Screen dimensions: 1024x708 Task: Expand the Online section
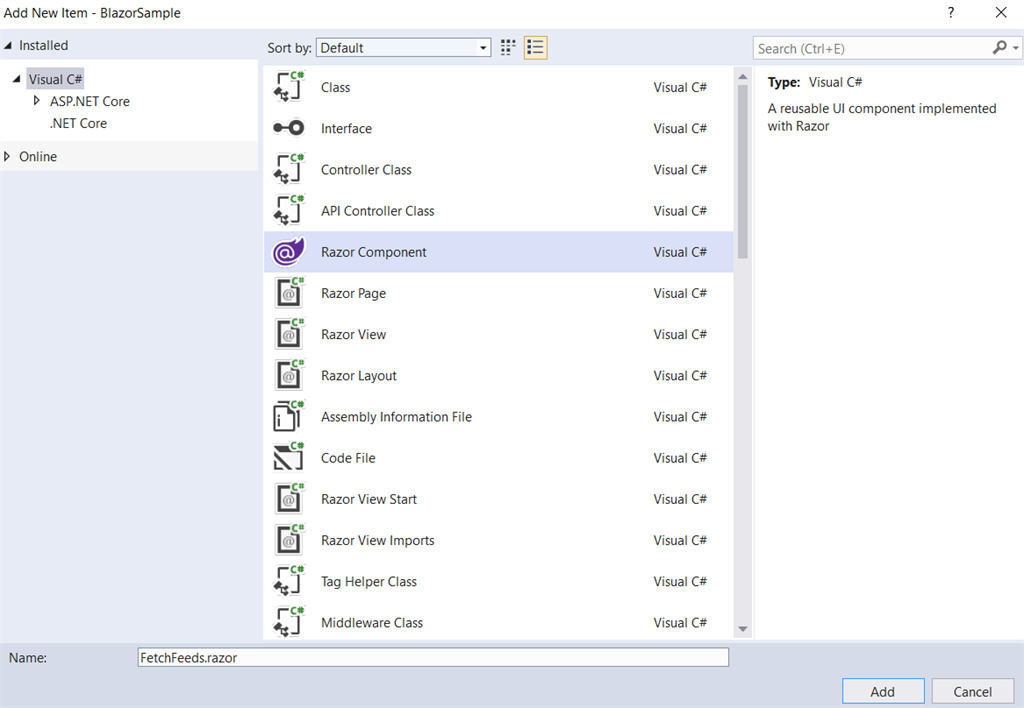(x=7, y=156)
